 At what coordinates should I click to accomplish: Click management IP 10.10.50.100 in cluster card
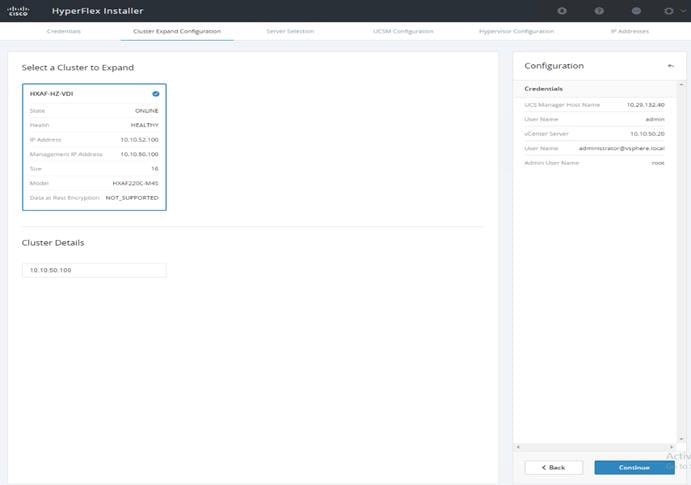[139, 154]
